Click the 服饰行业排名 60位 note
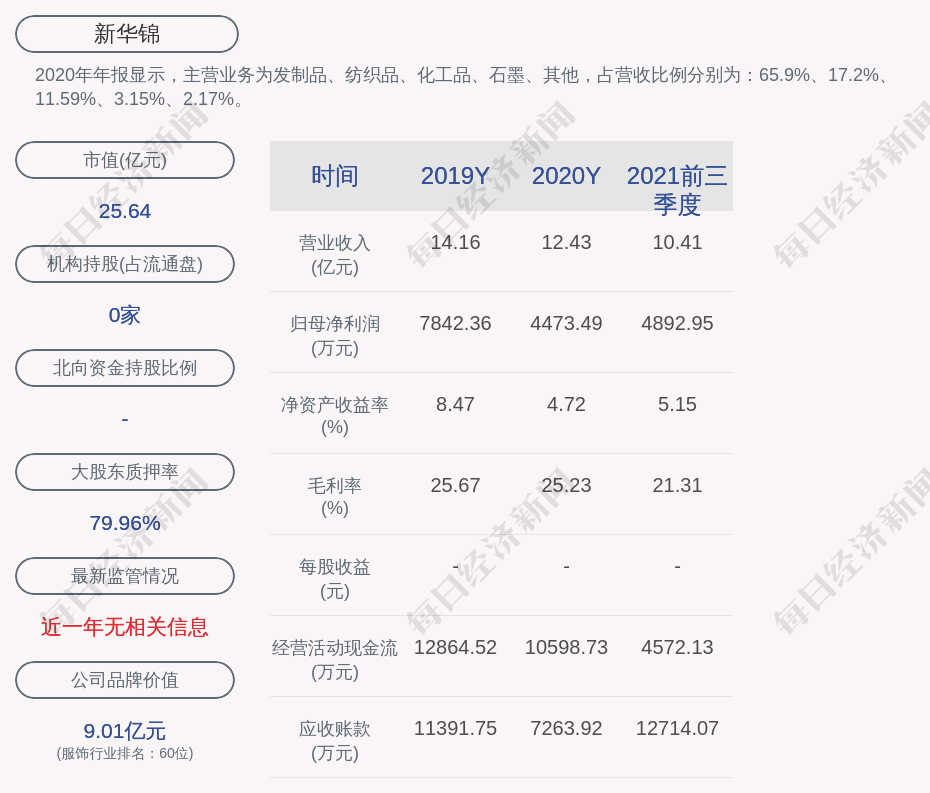The width and height of the screenshot is (930, 793). [125, 754]
